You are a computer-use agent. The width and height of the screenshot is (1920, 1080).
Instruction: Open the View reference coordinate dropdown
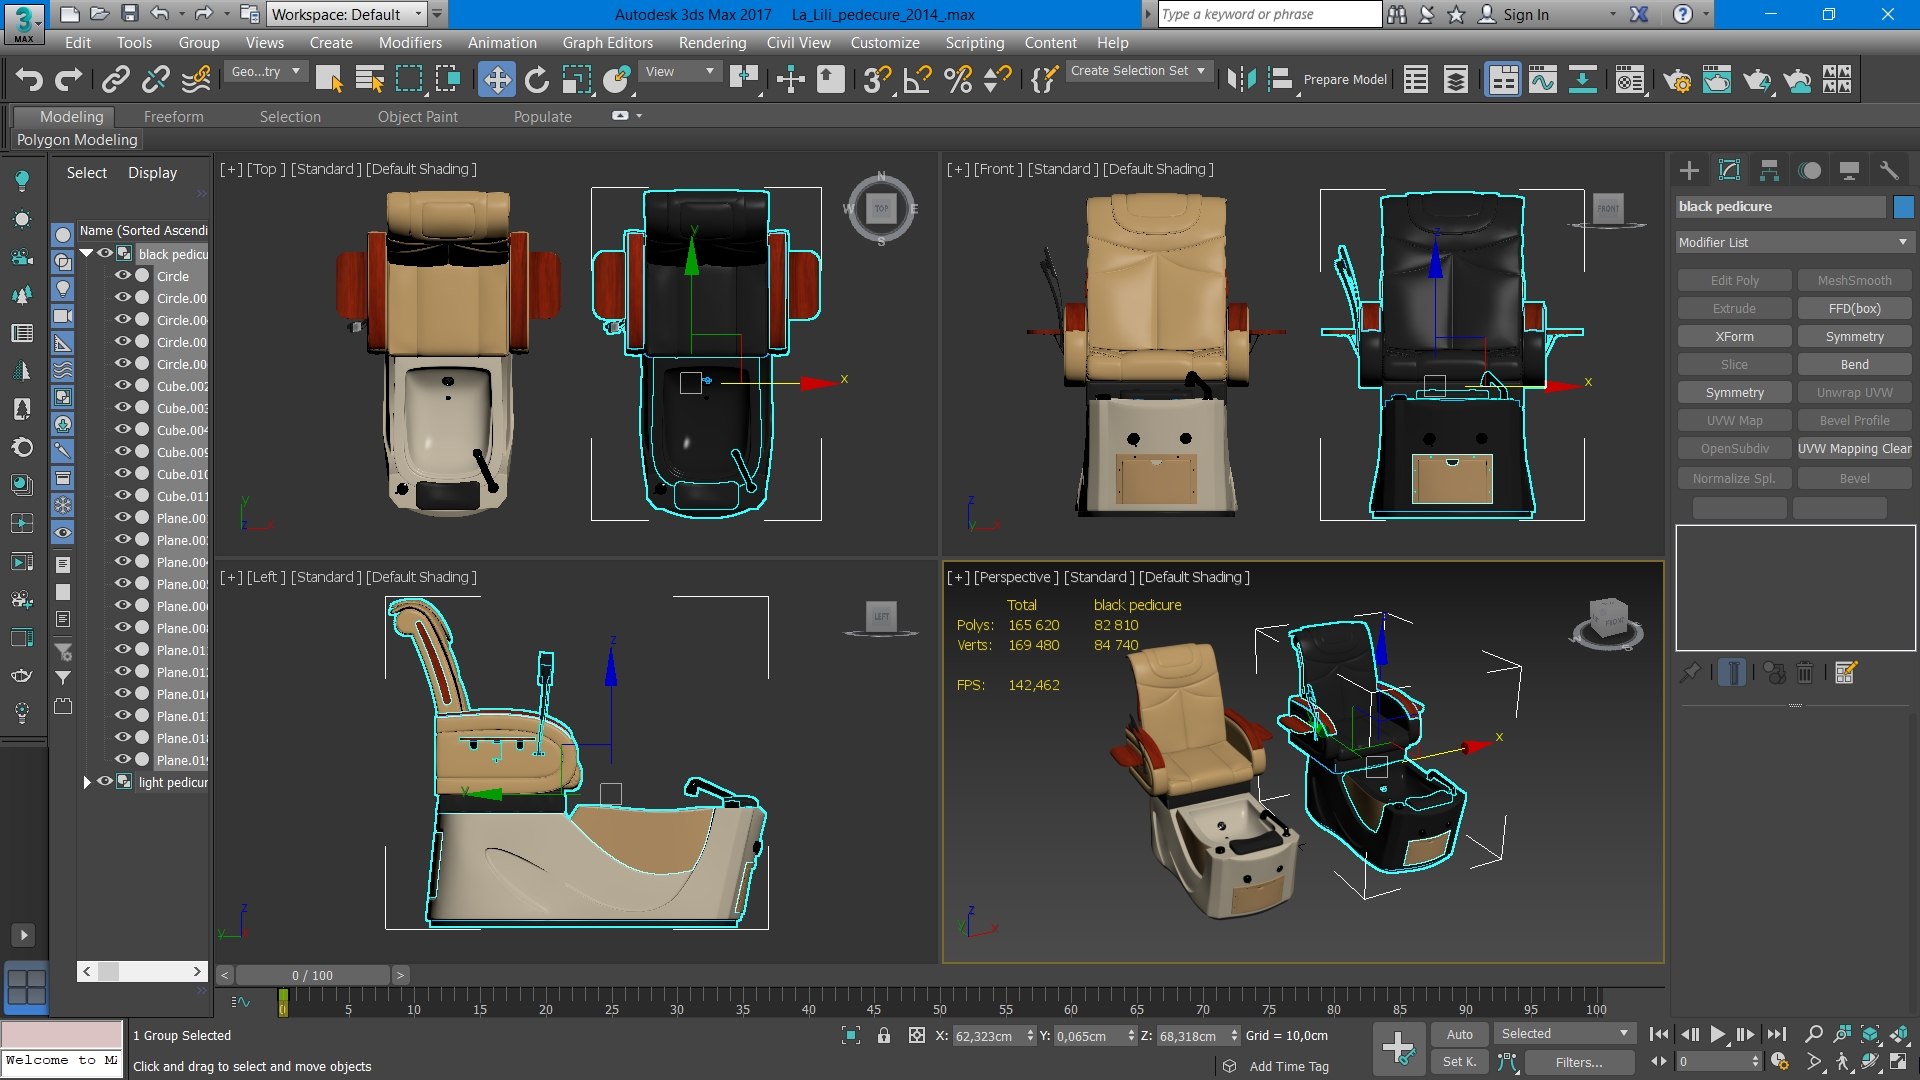point(680,71)
